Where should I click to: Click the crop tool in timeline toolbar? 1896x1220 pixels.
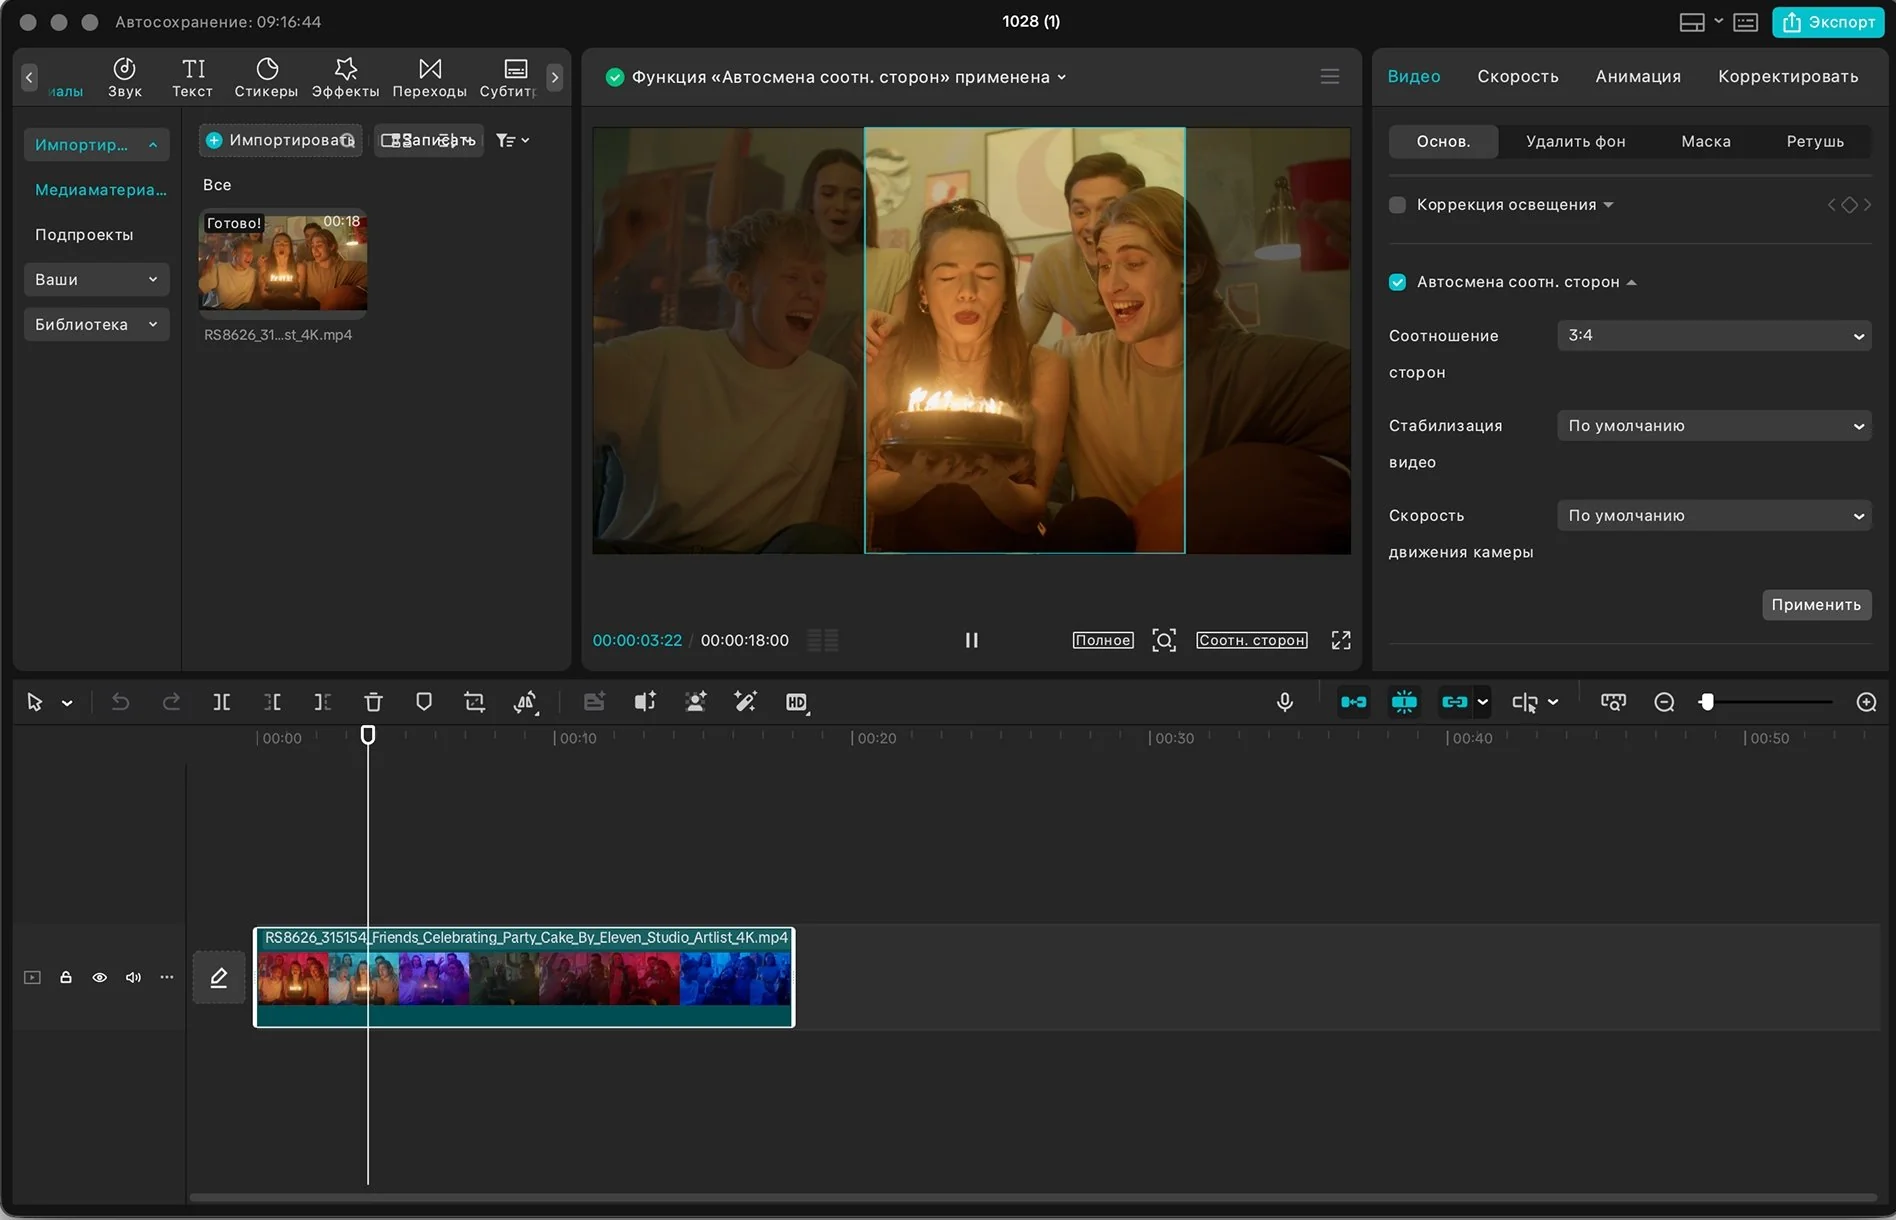pos(474,702)
